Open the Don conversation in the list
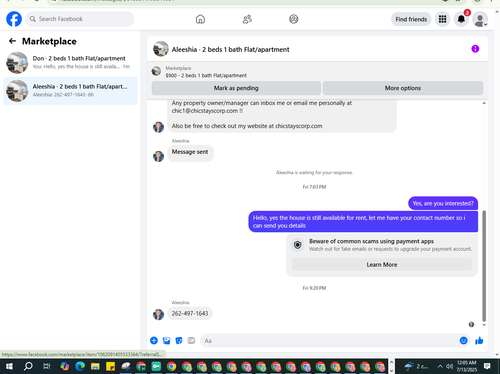 pos(70,62)
